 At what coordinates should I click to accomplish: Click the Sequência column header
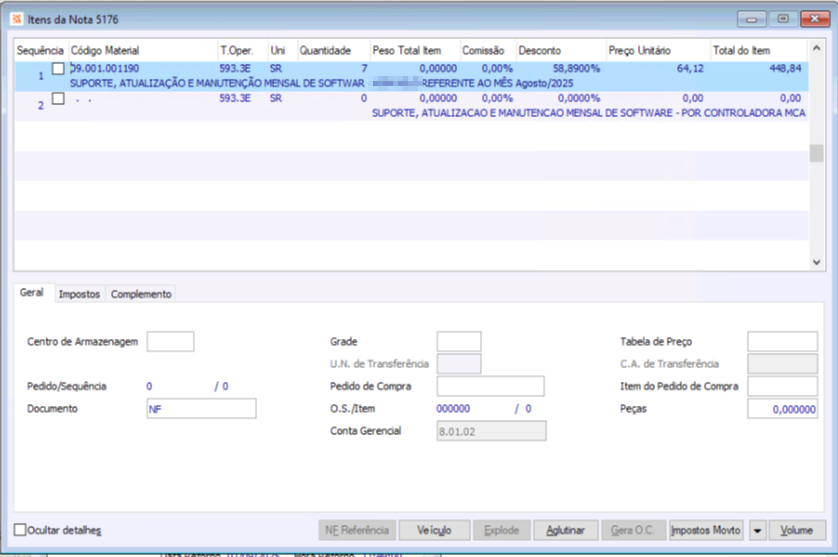point(40,51)
